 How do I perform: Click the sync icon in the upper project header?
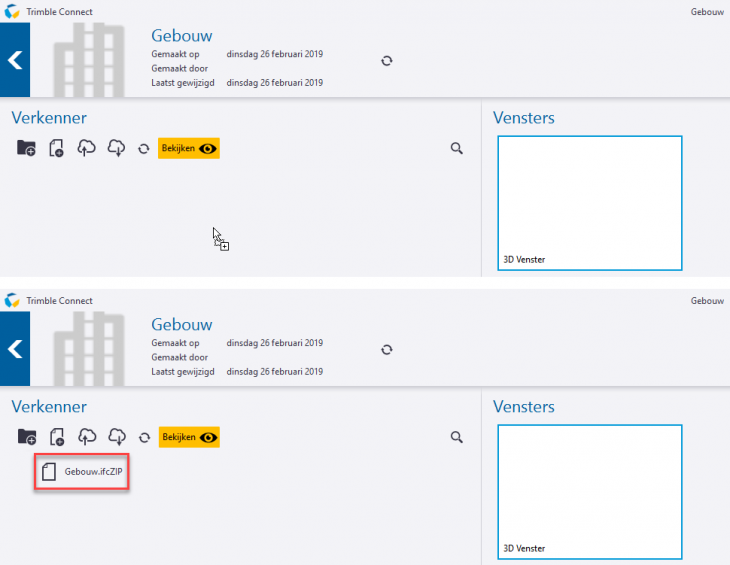click(386, 61)
